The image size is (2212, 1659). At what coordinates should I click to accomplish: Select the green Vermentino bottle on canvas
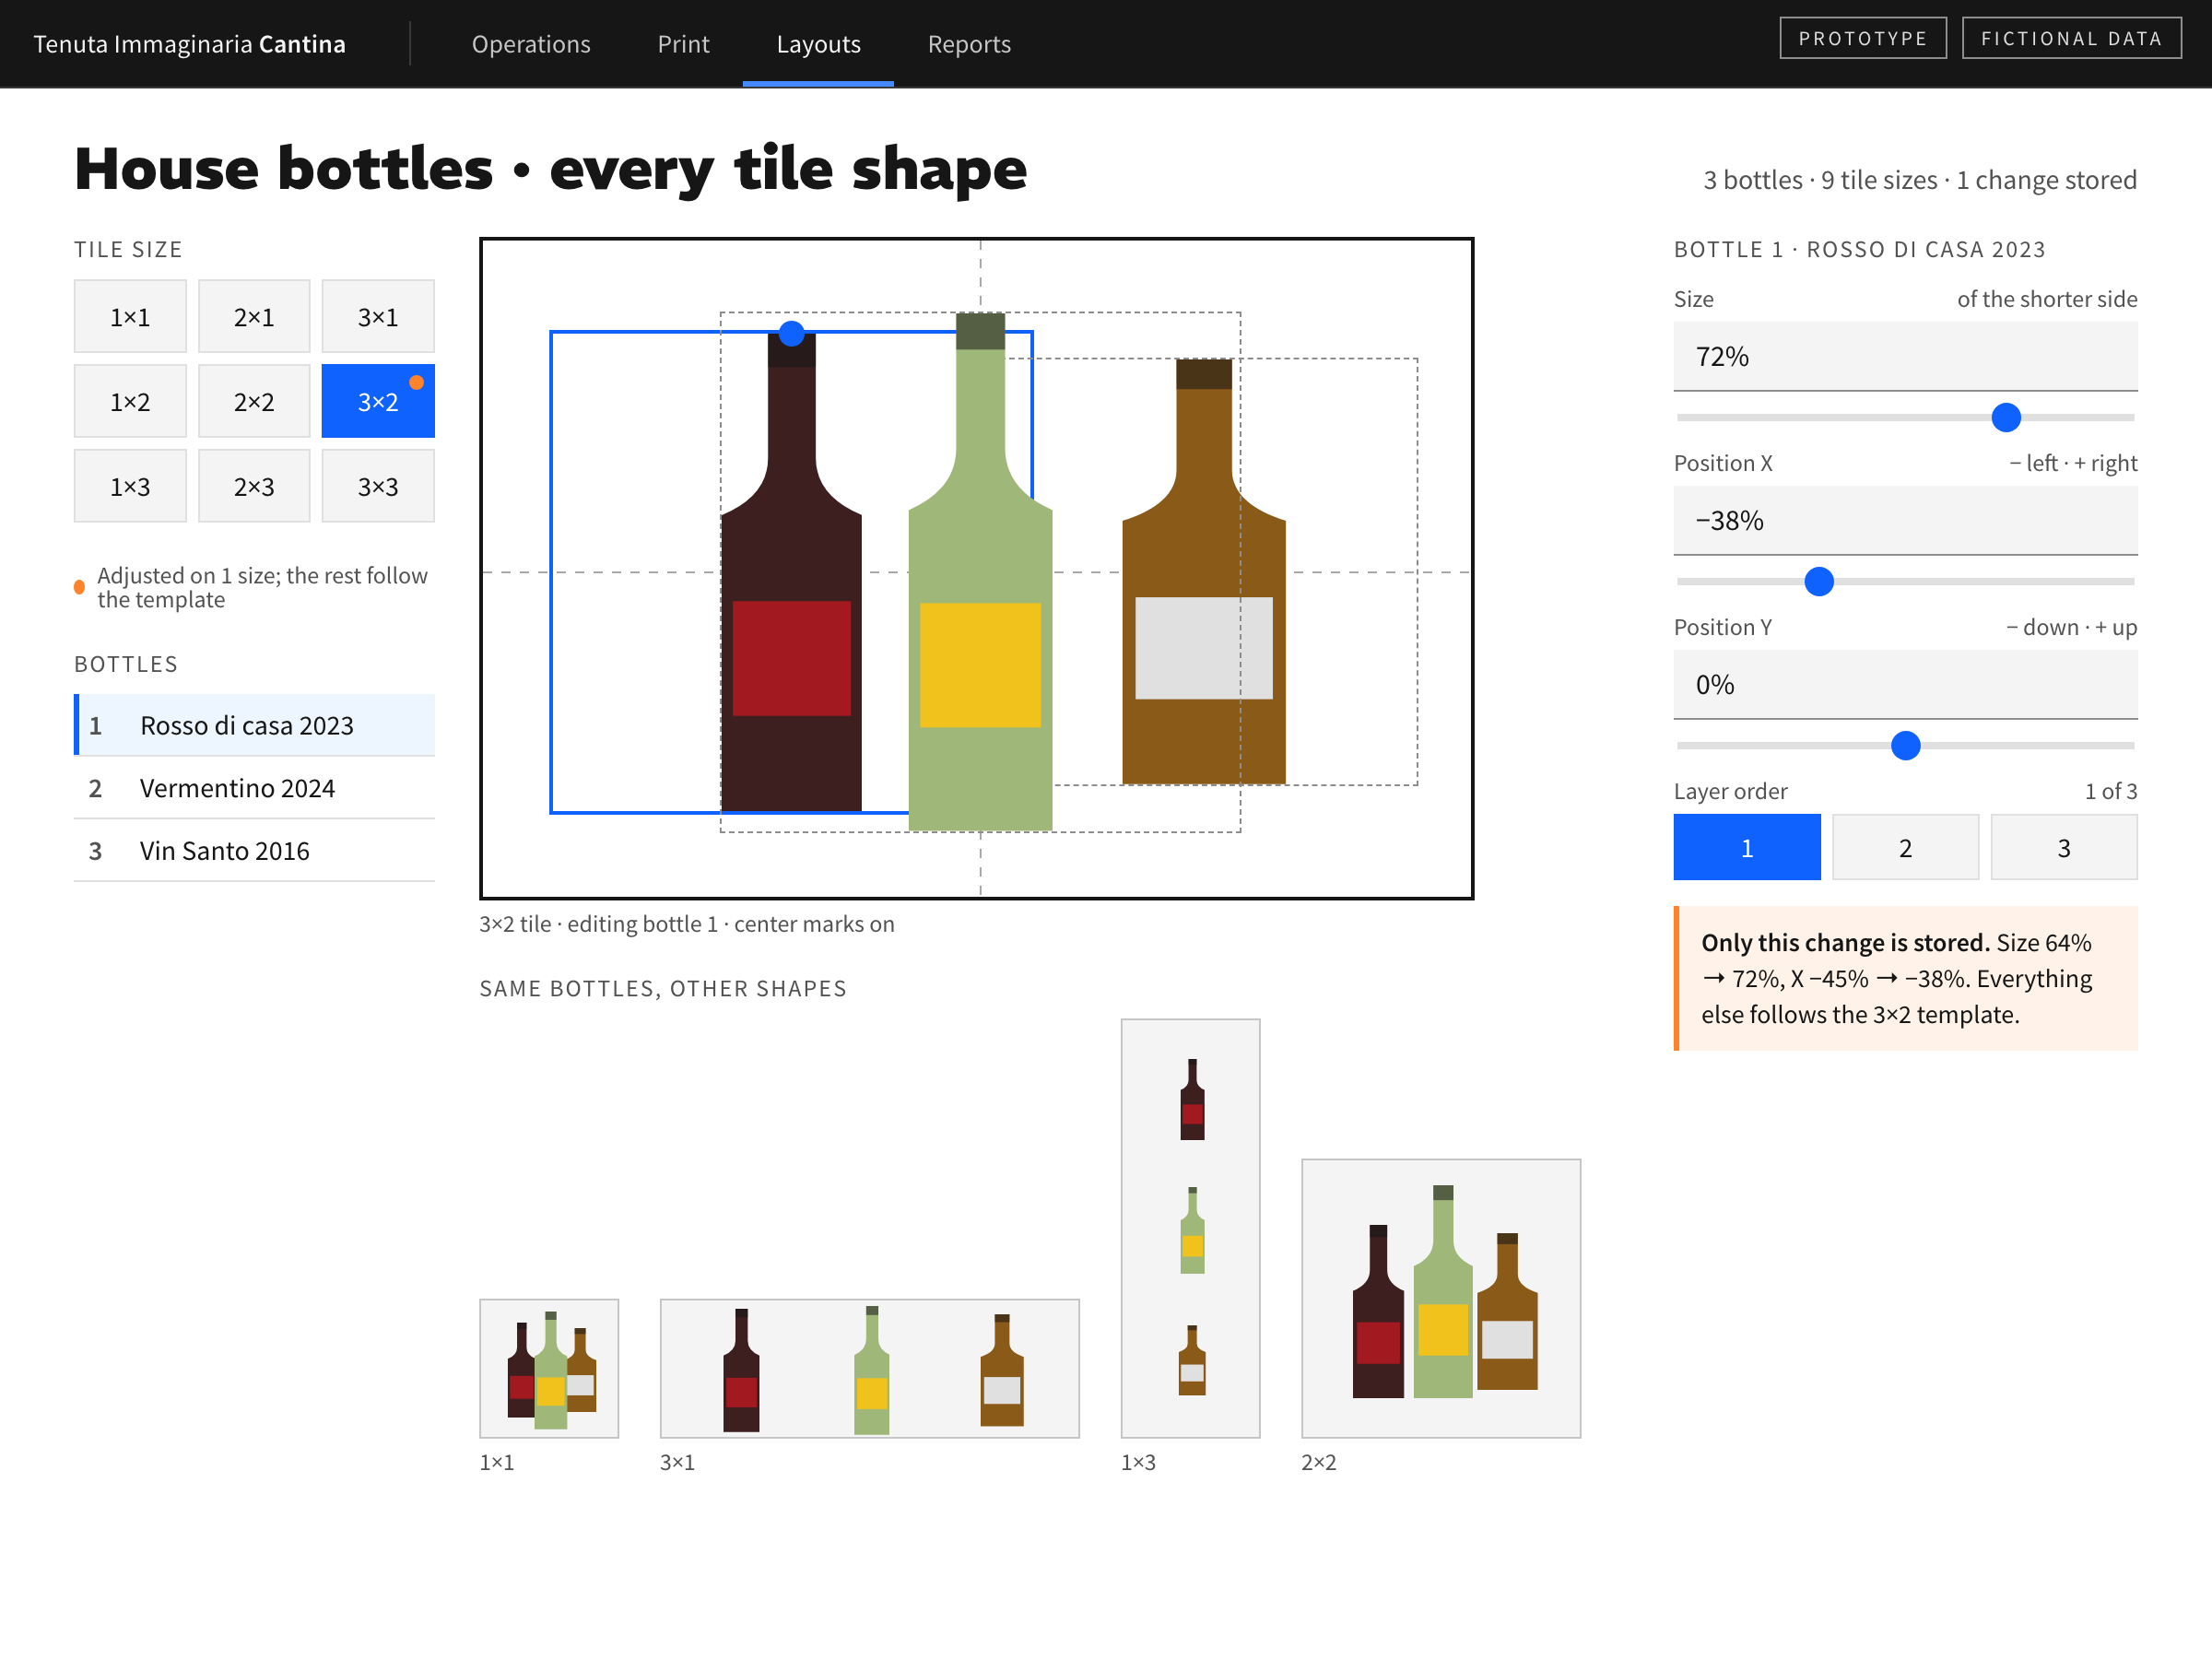[980, 572]
